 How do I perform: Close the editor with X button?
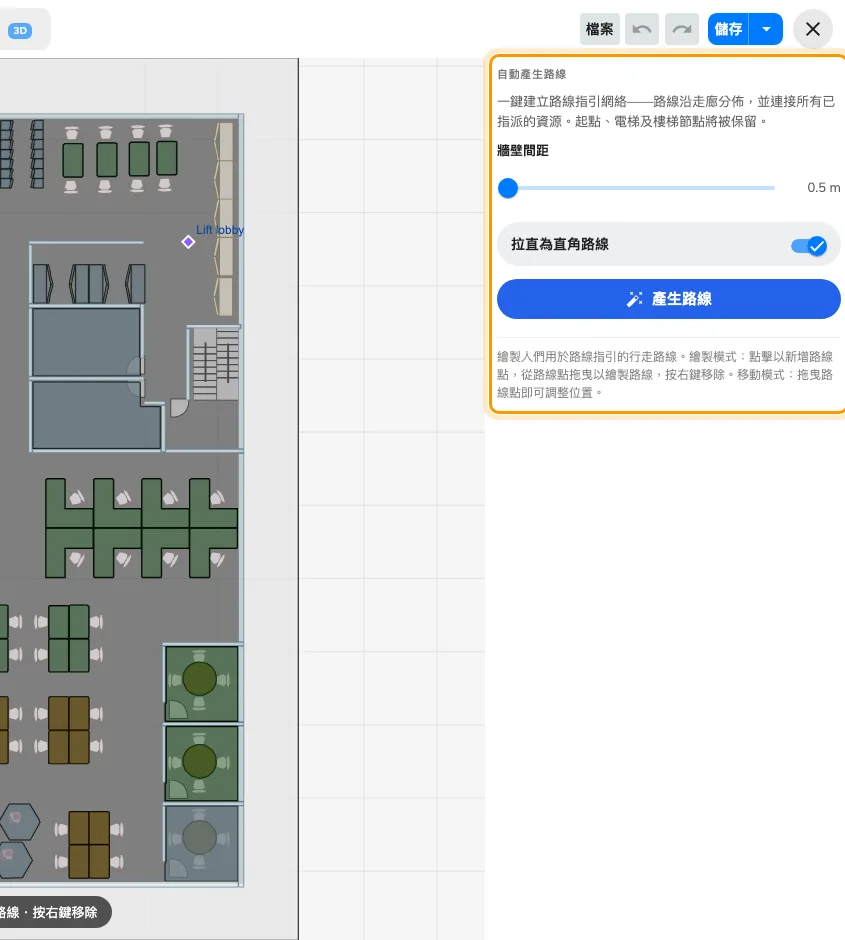813,29
